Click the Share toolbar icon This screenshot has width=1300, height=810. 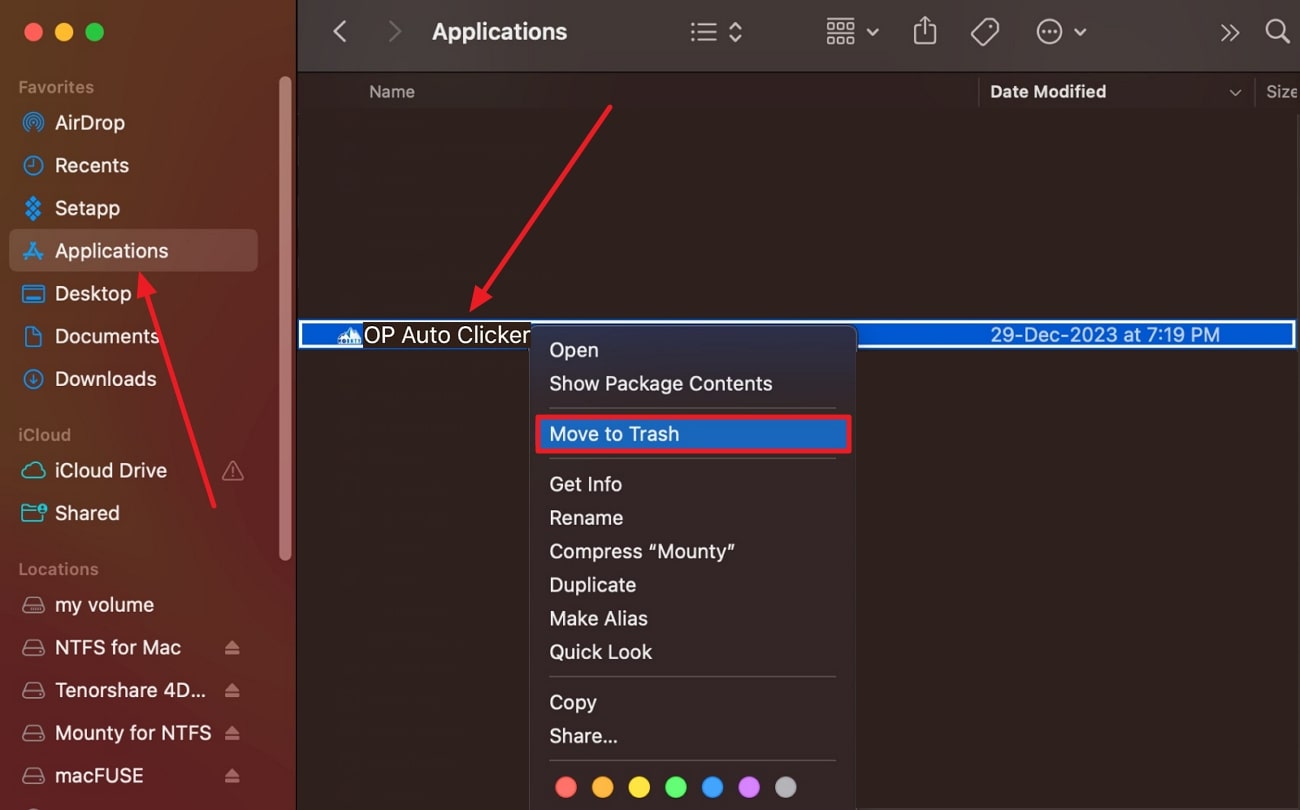point(925,31)
